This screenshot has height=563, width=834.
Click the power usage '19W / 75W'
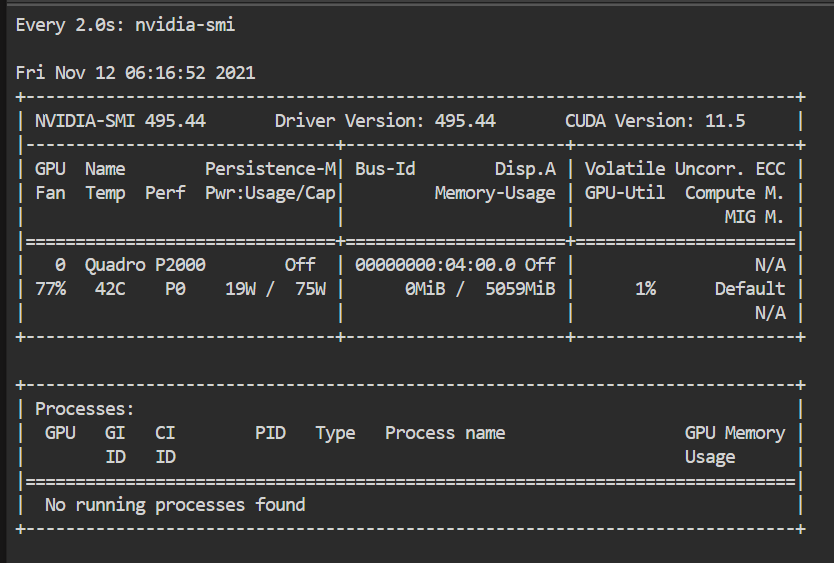276,288
